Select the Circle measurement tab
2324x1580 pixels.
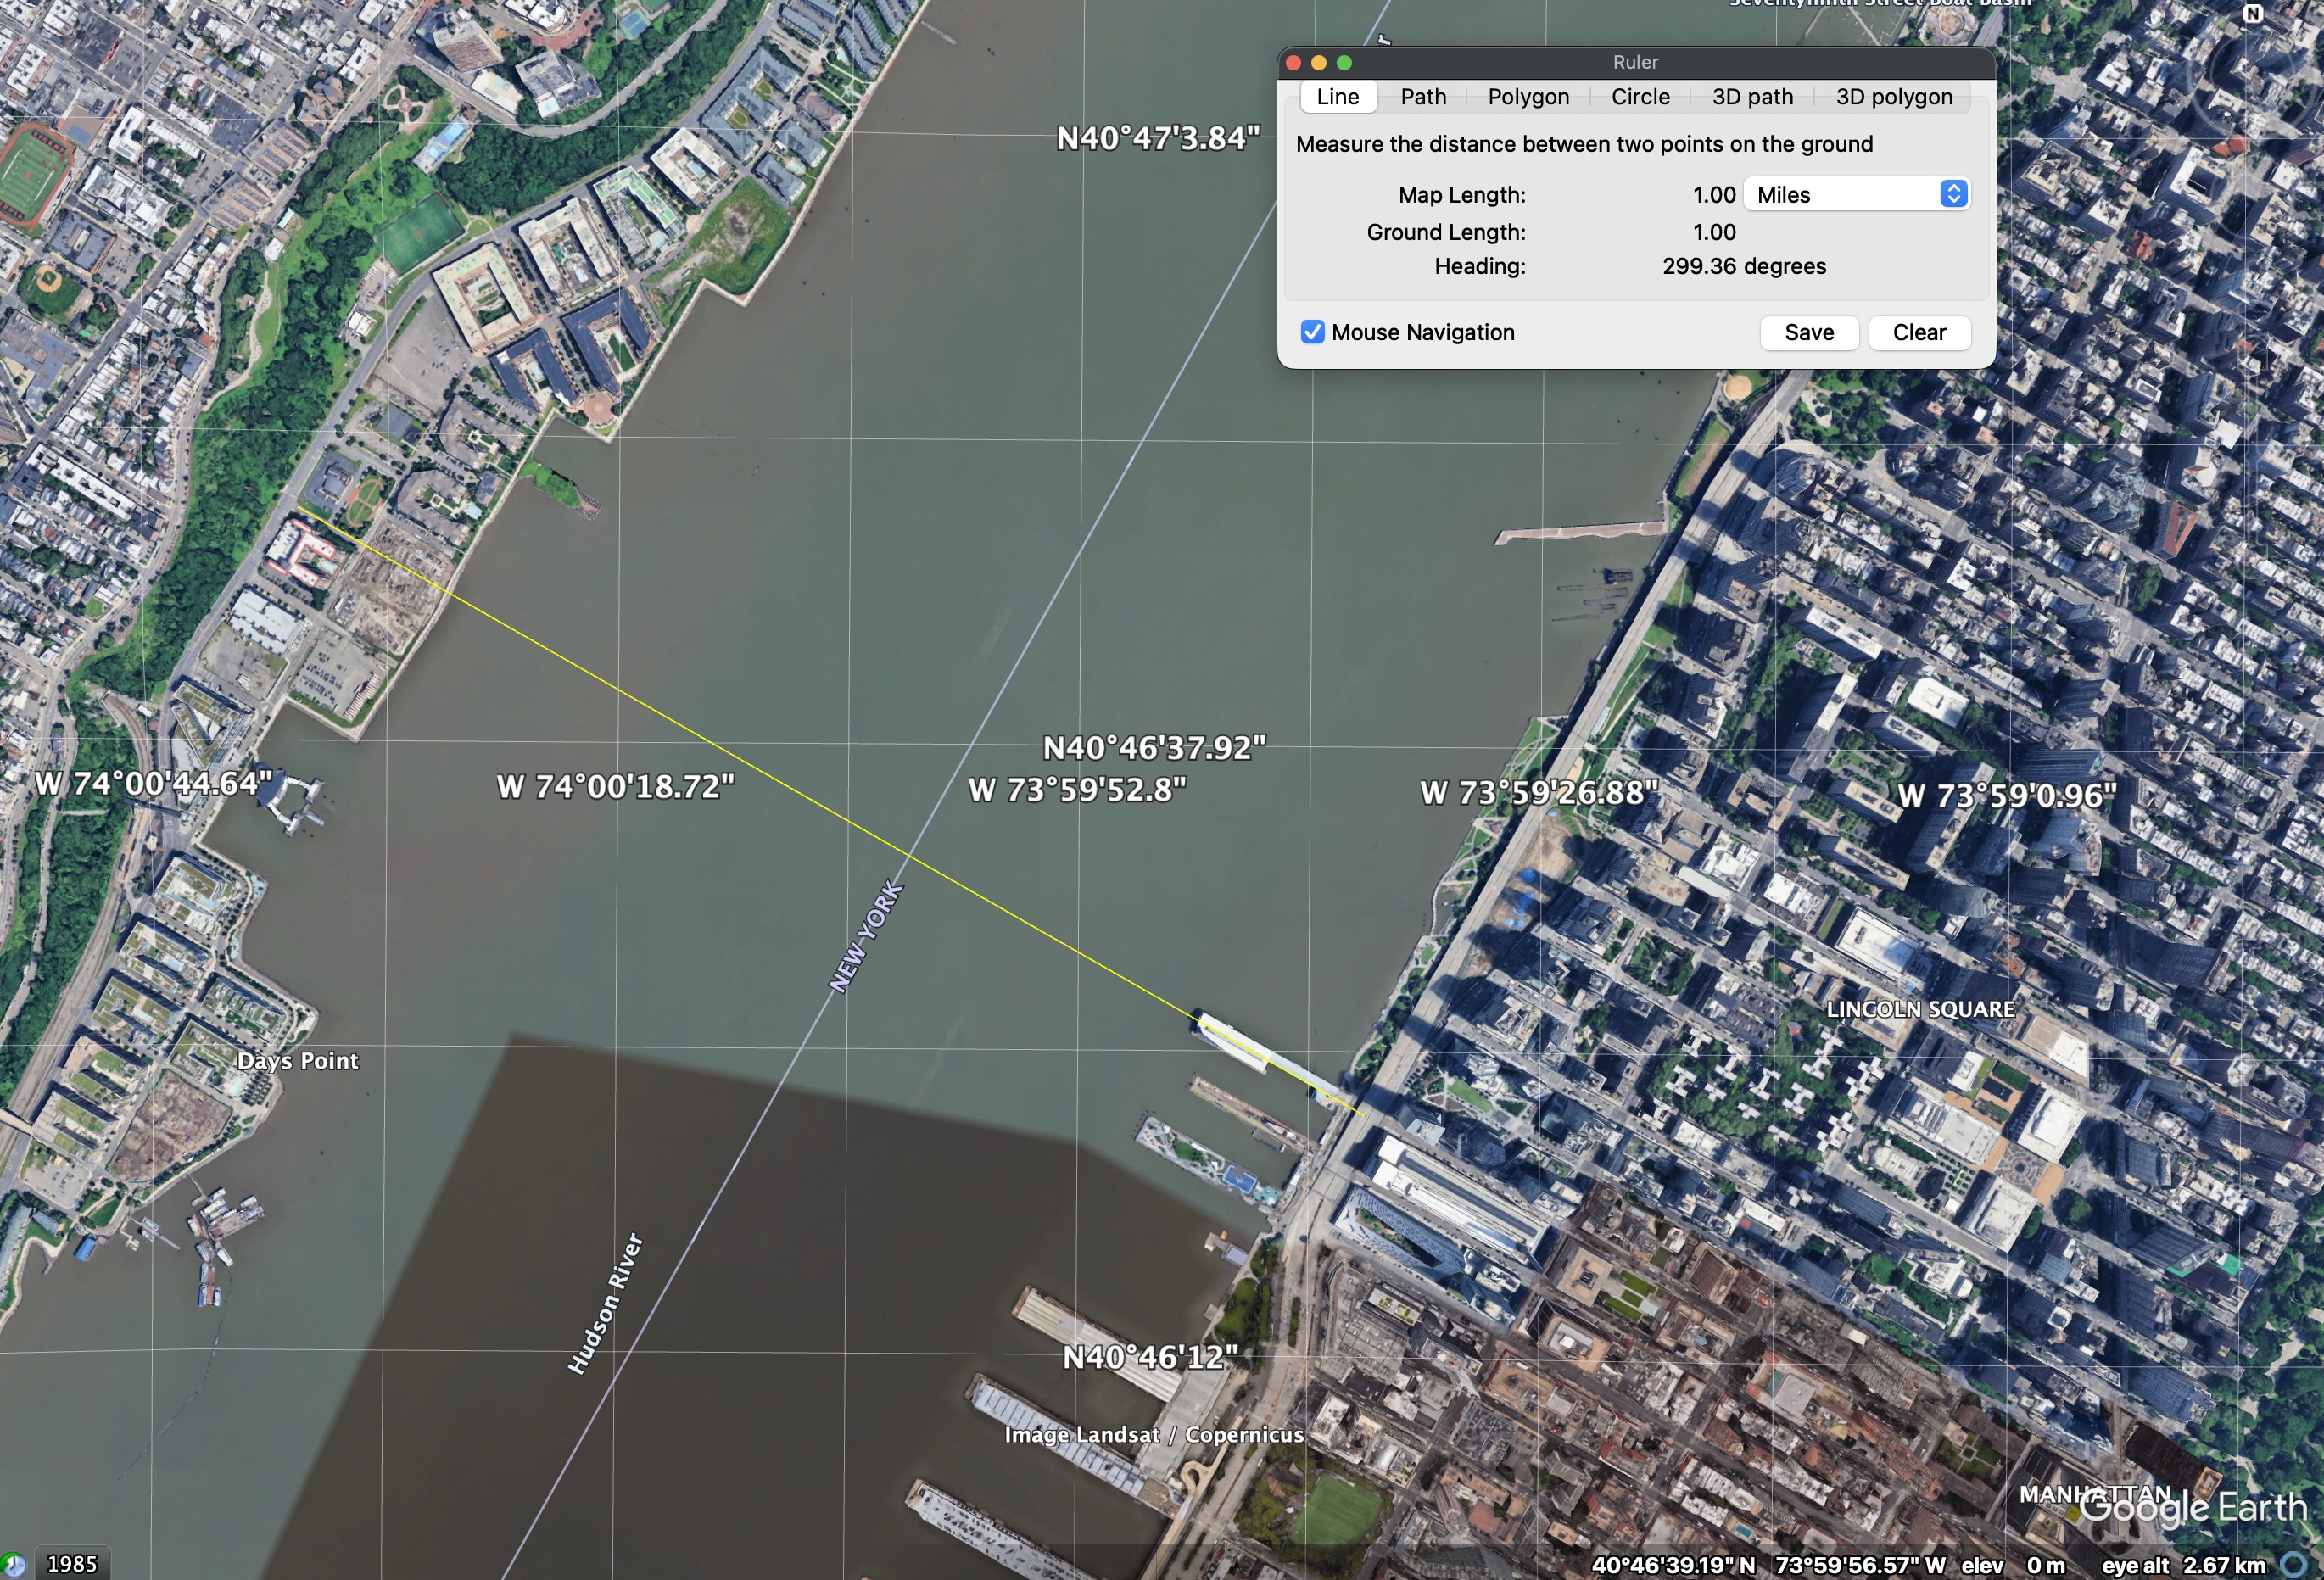click(1639, 96)
